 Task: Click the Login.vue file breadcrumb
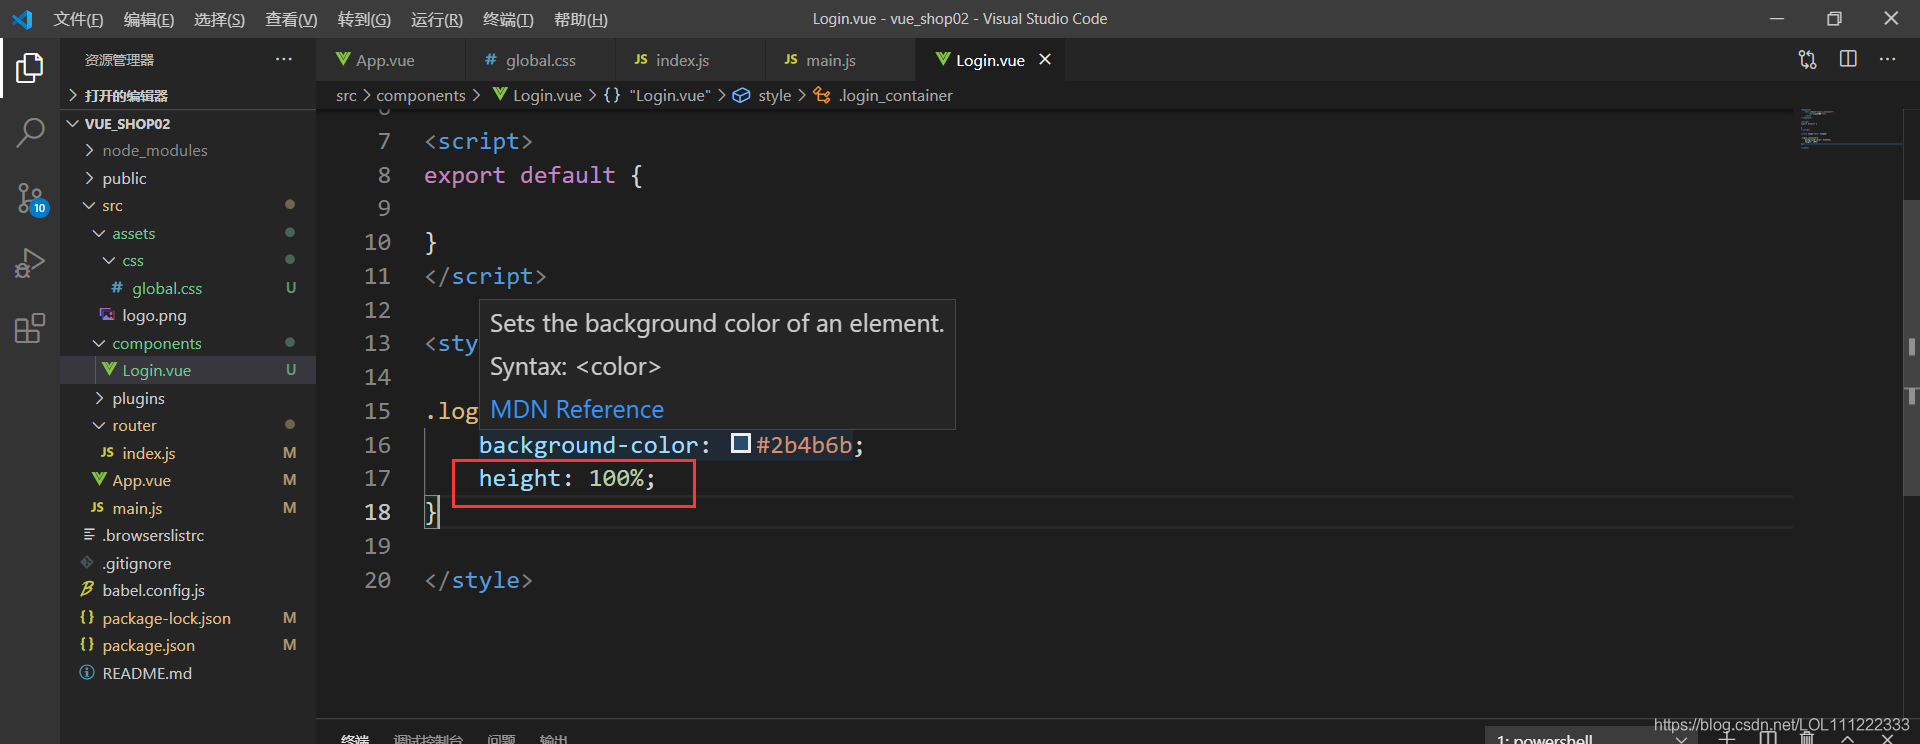click(537, 95)
